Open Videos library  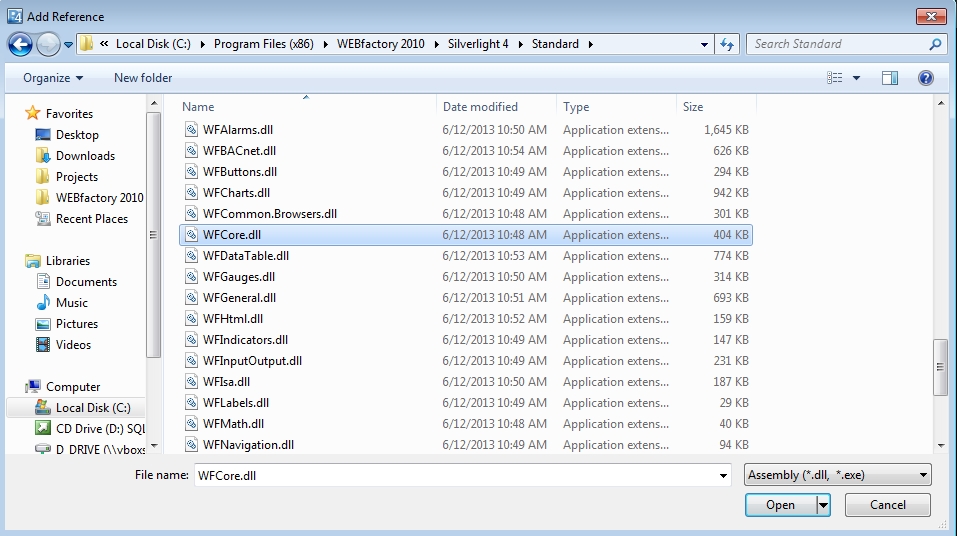[73, 345]
